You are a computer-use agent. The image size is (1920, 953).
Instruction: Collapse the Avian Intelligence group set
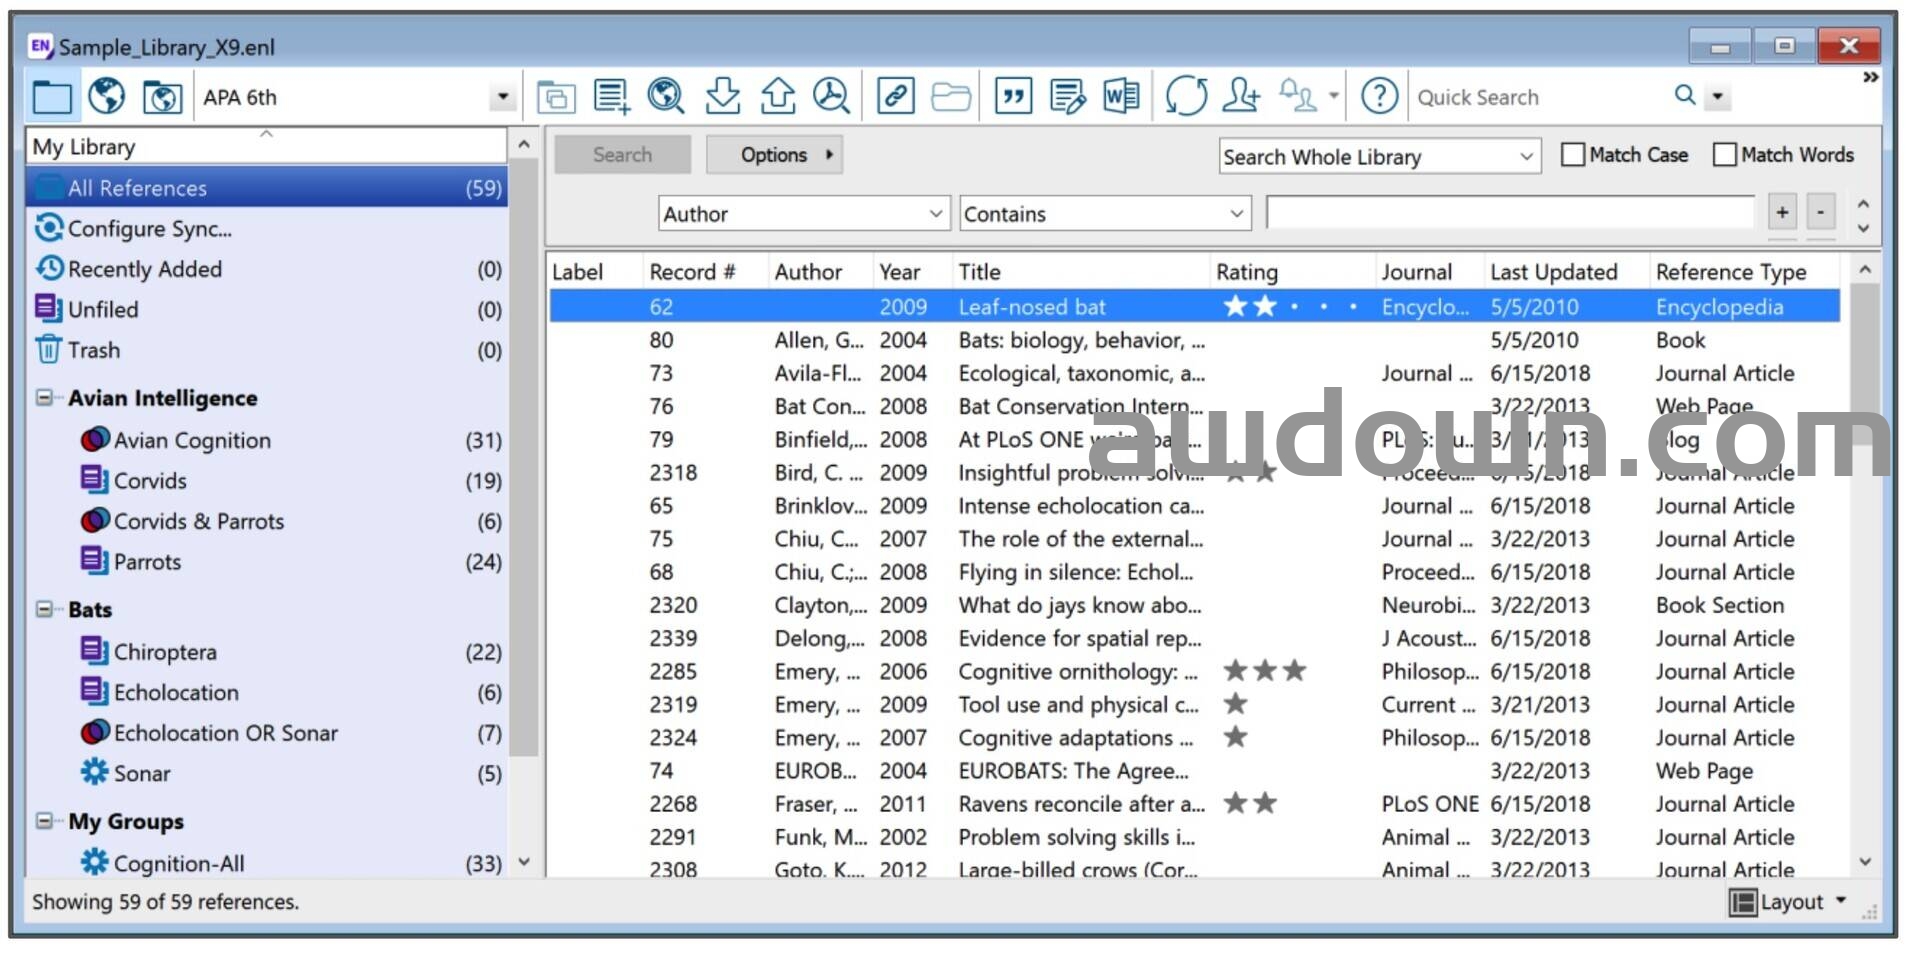44,398
